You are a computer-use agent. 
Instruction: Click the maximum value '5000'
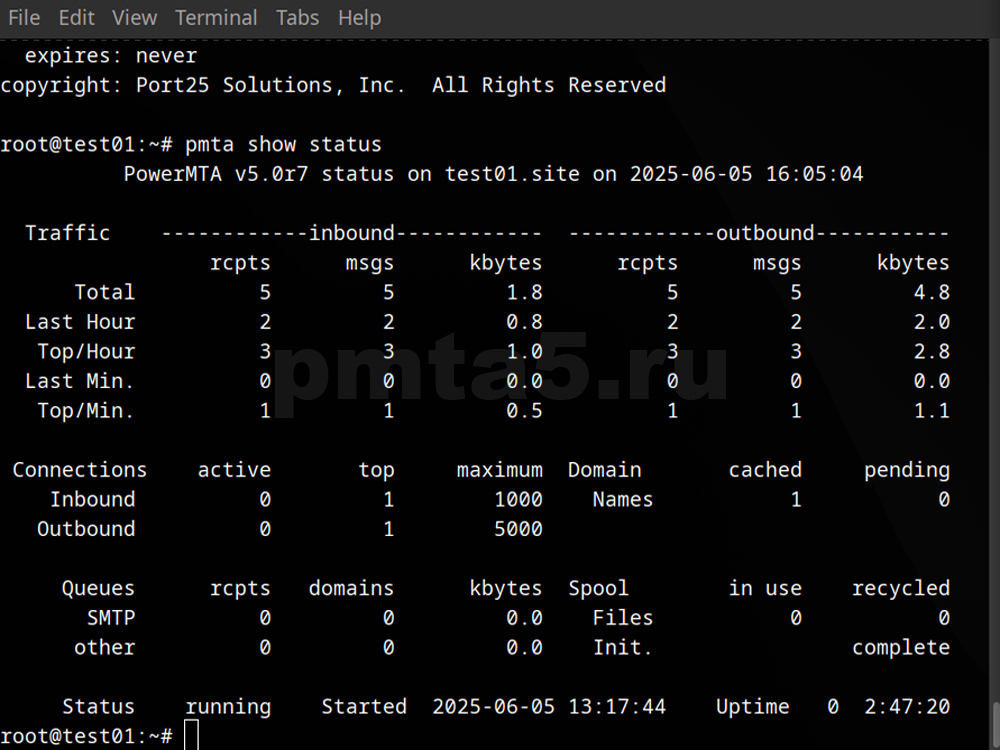coord(518,529)
